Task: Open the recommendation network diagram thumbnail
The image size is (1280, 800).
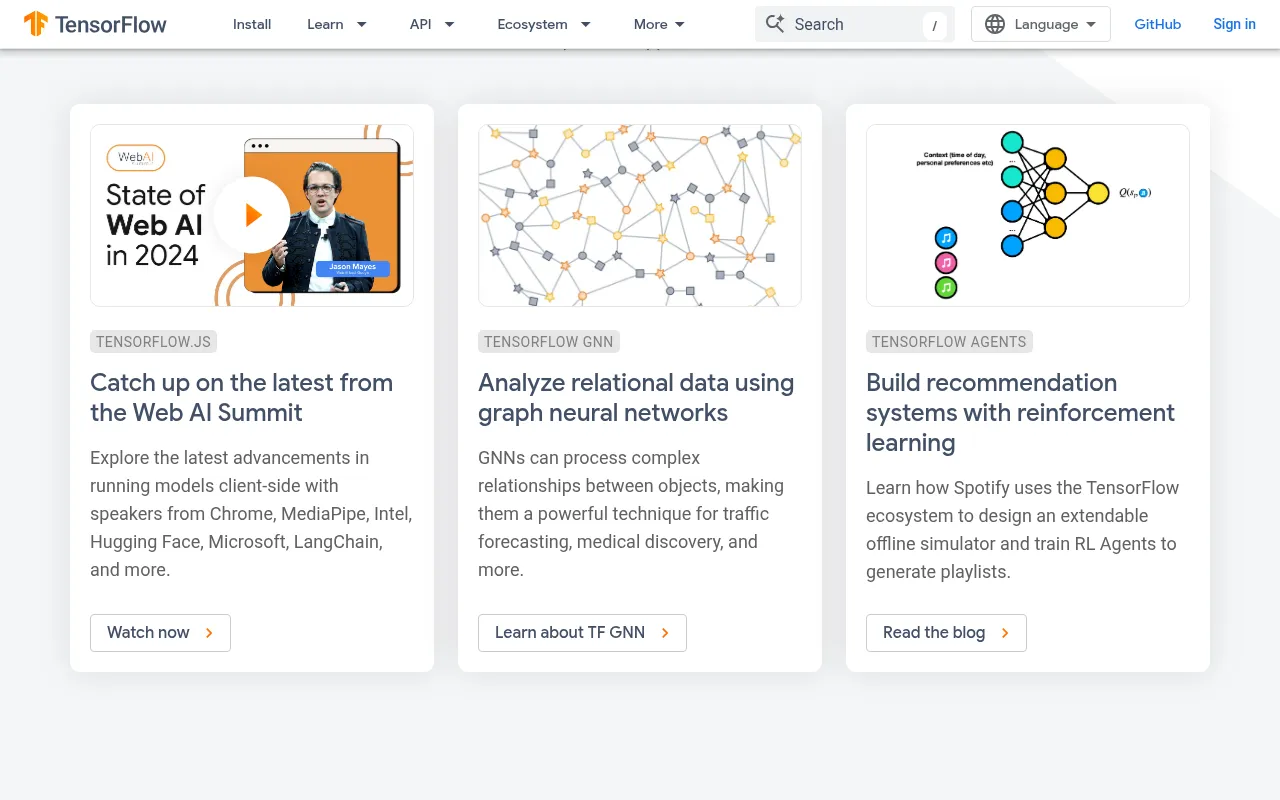Action: pos(1028,215)
